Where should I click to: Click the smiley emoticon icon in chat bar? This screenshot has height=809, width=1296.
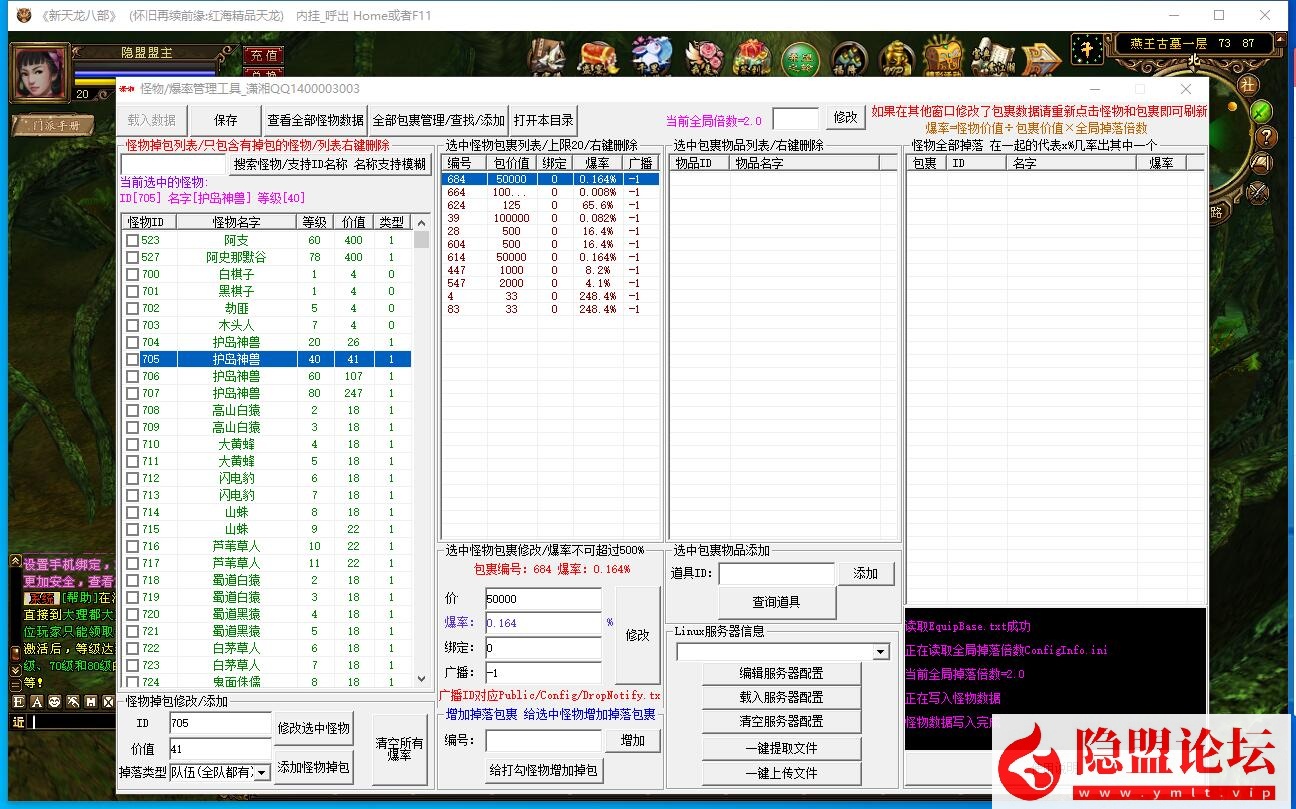(55, 702)
